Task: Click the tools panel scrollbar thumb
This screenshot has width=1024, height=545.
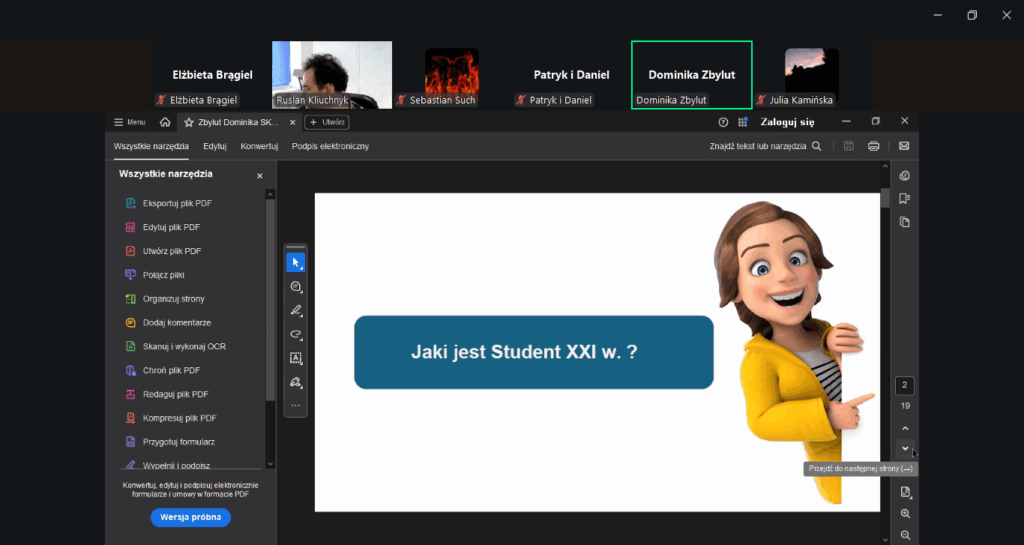Action: [x=270, y=300]
